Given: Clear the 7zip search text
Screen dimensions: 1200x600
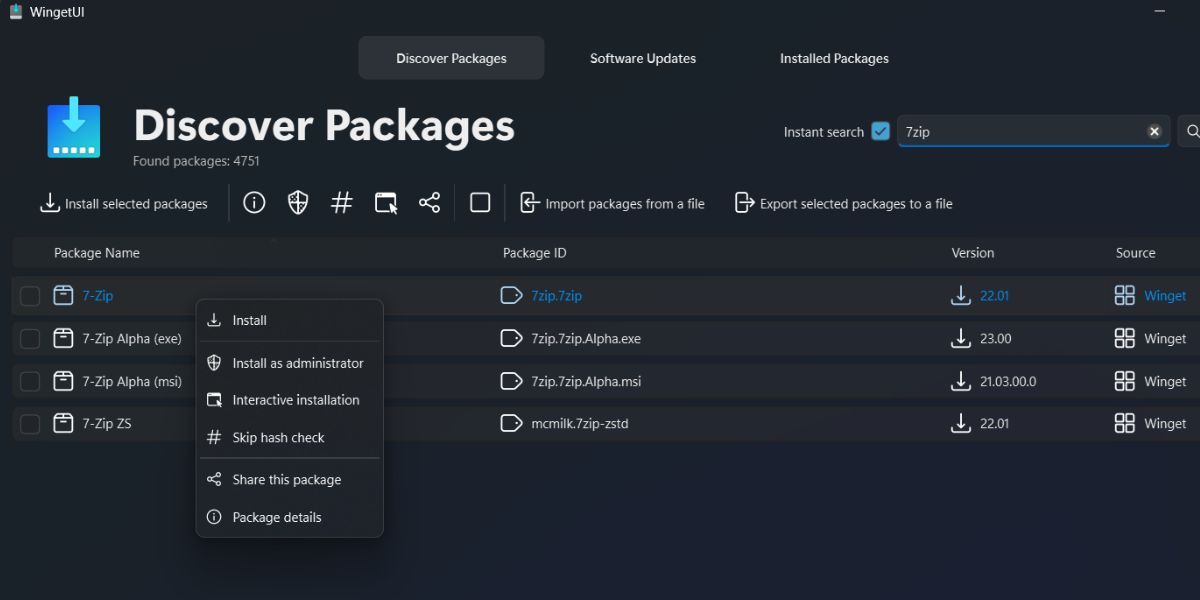Looking at the screenshot, I should (x=1154, y=131).
